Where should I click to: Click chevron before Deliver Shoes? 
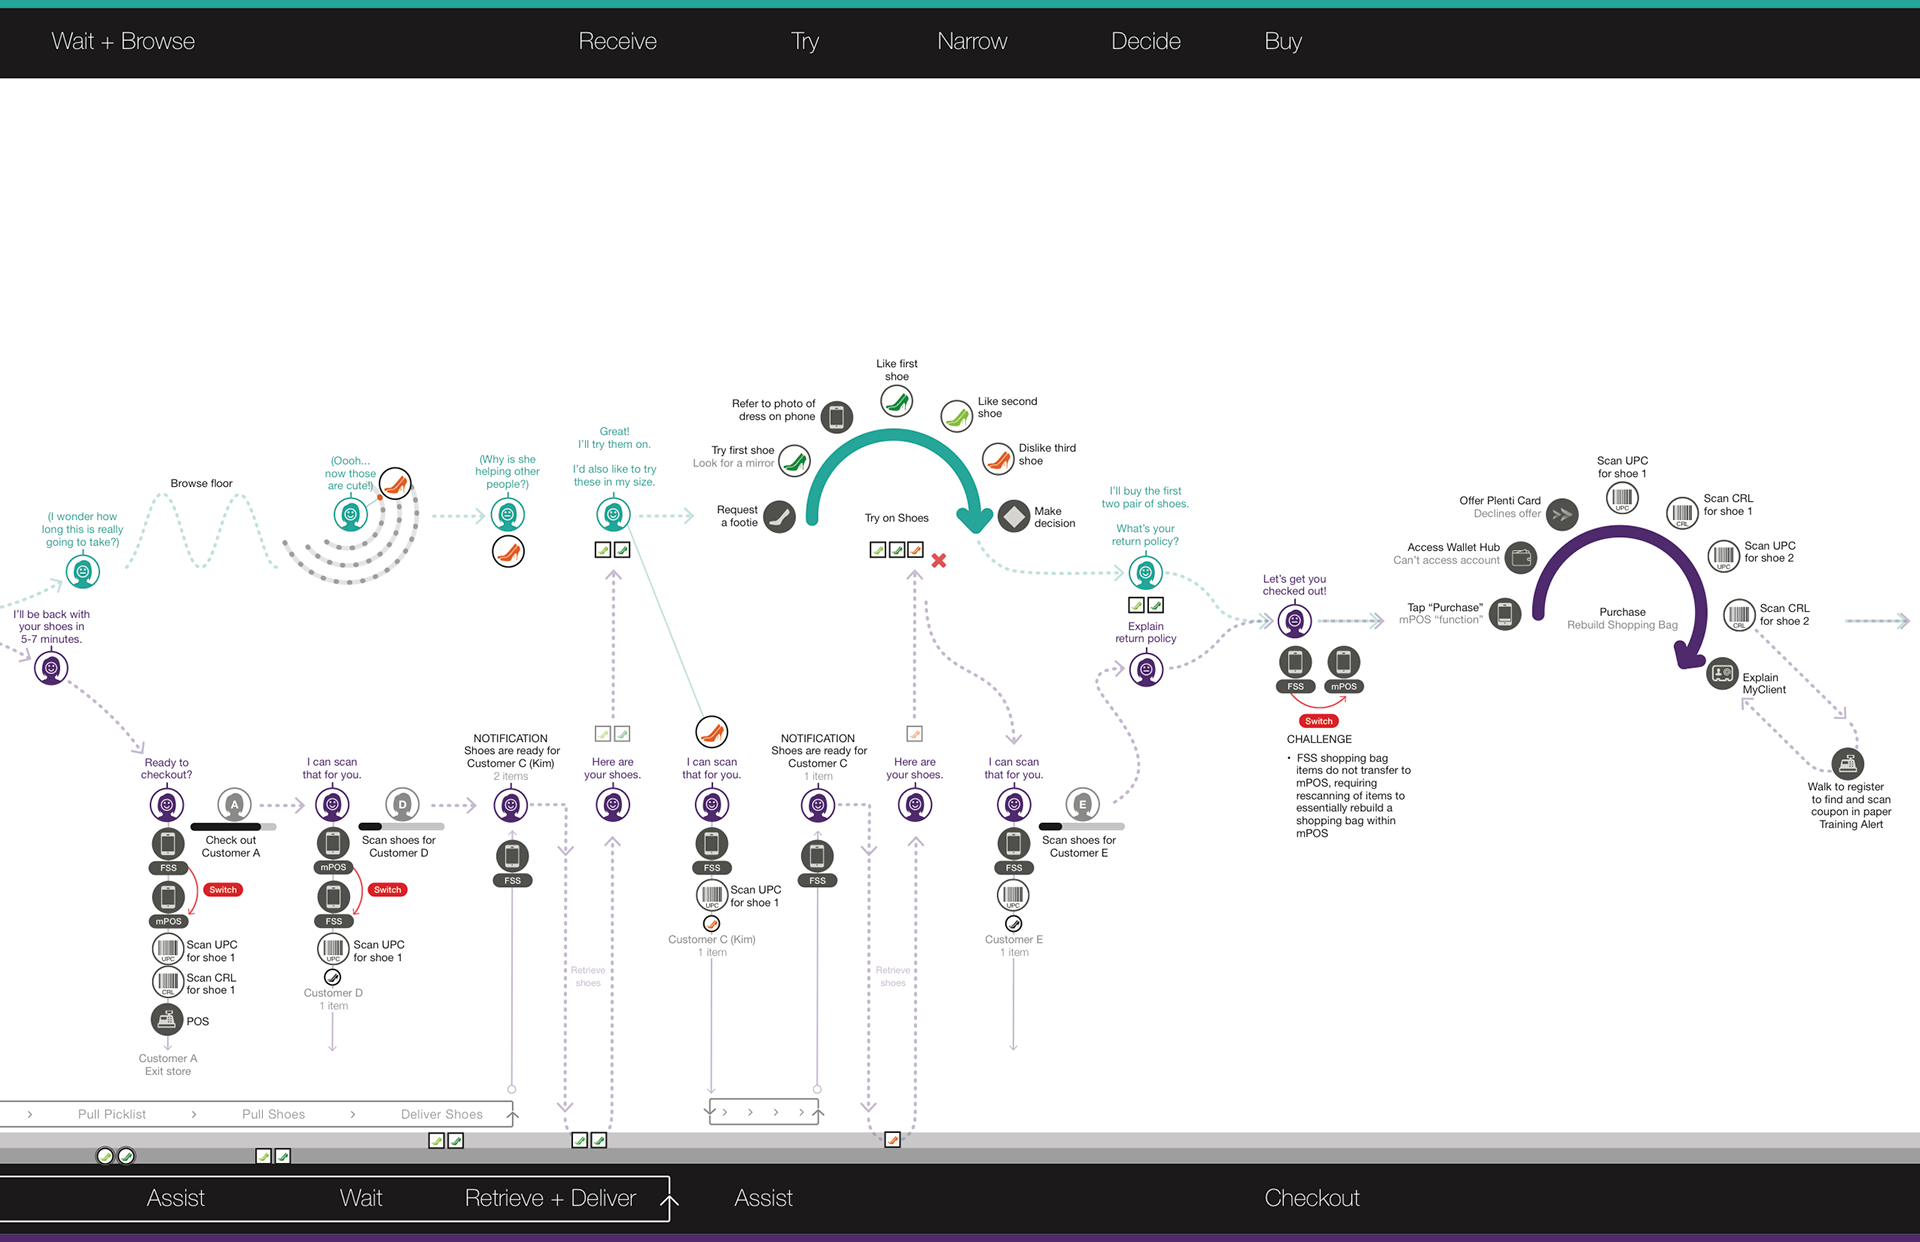tap(352, 1114)
